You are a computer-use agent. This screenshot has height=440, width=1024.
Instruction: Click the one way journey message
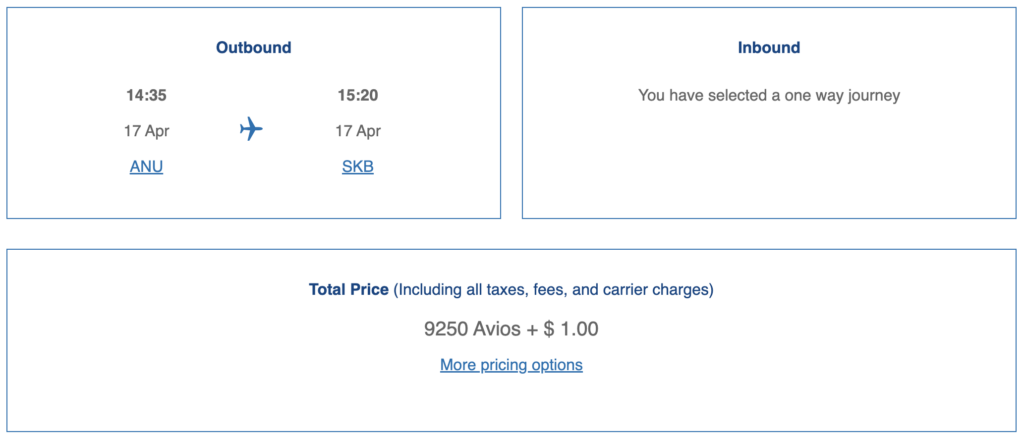coord(769,96)
